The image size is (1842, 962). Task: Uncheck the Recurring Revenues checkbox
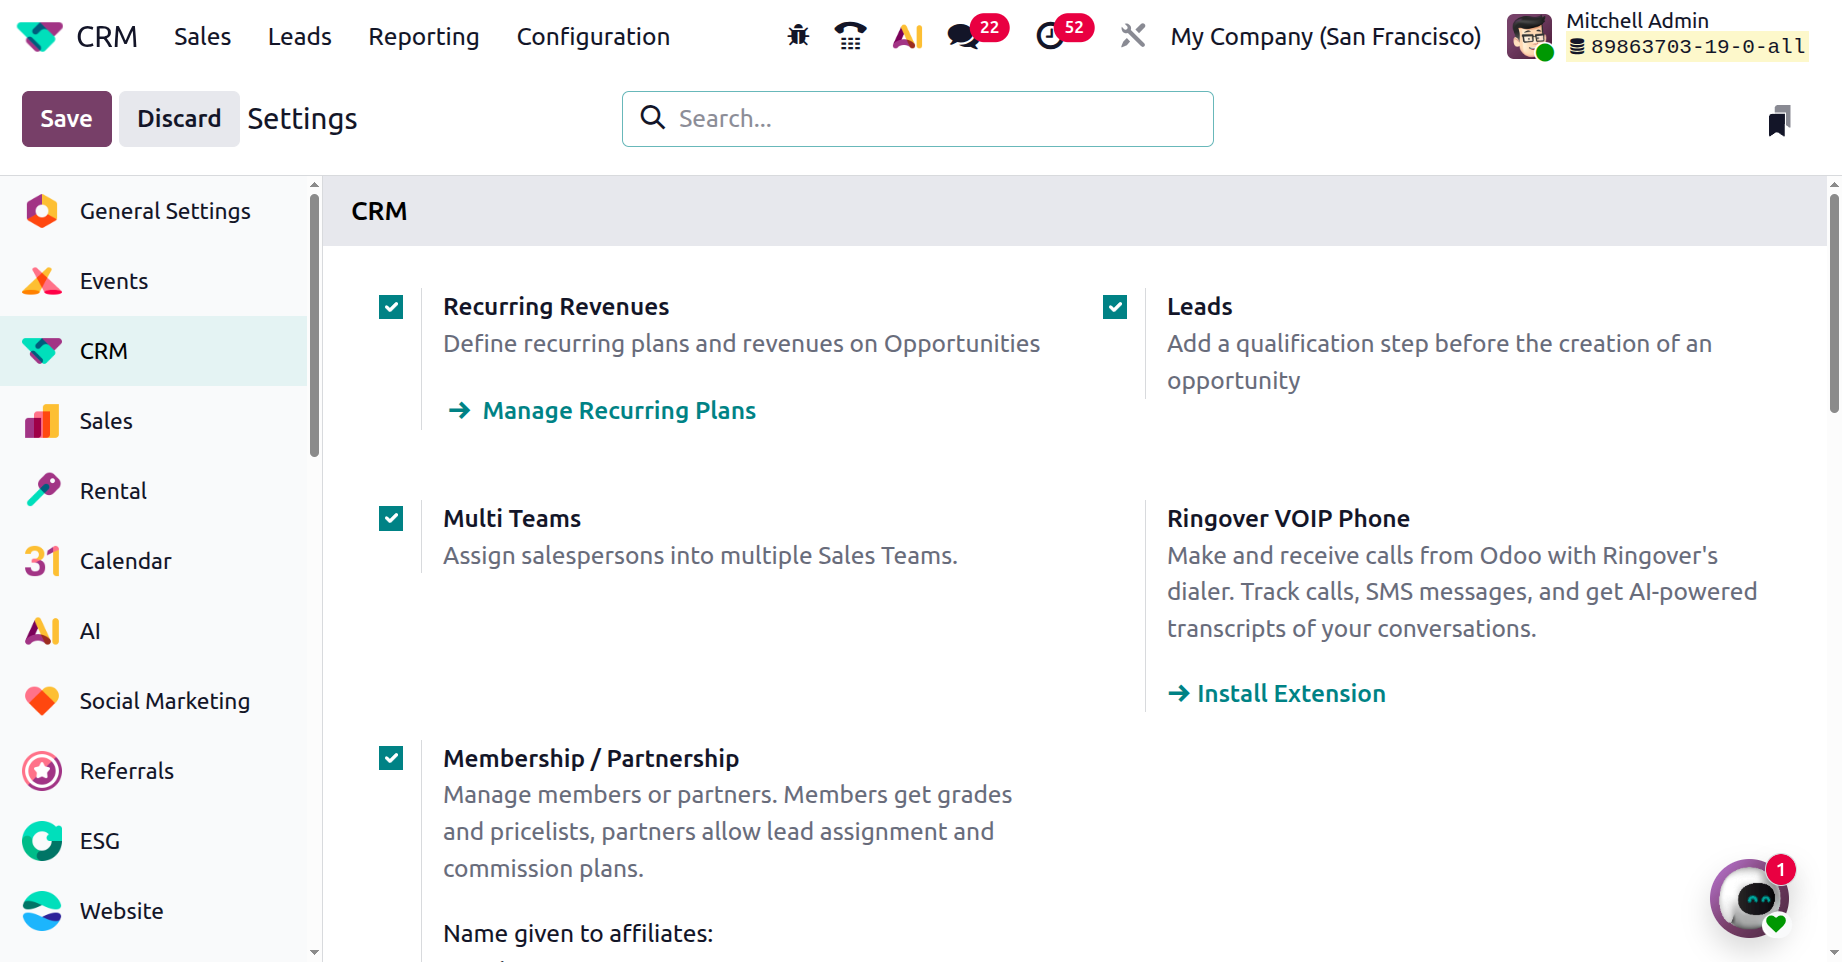click(391, 307)
